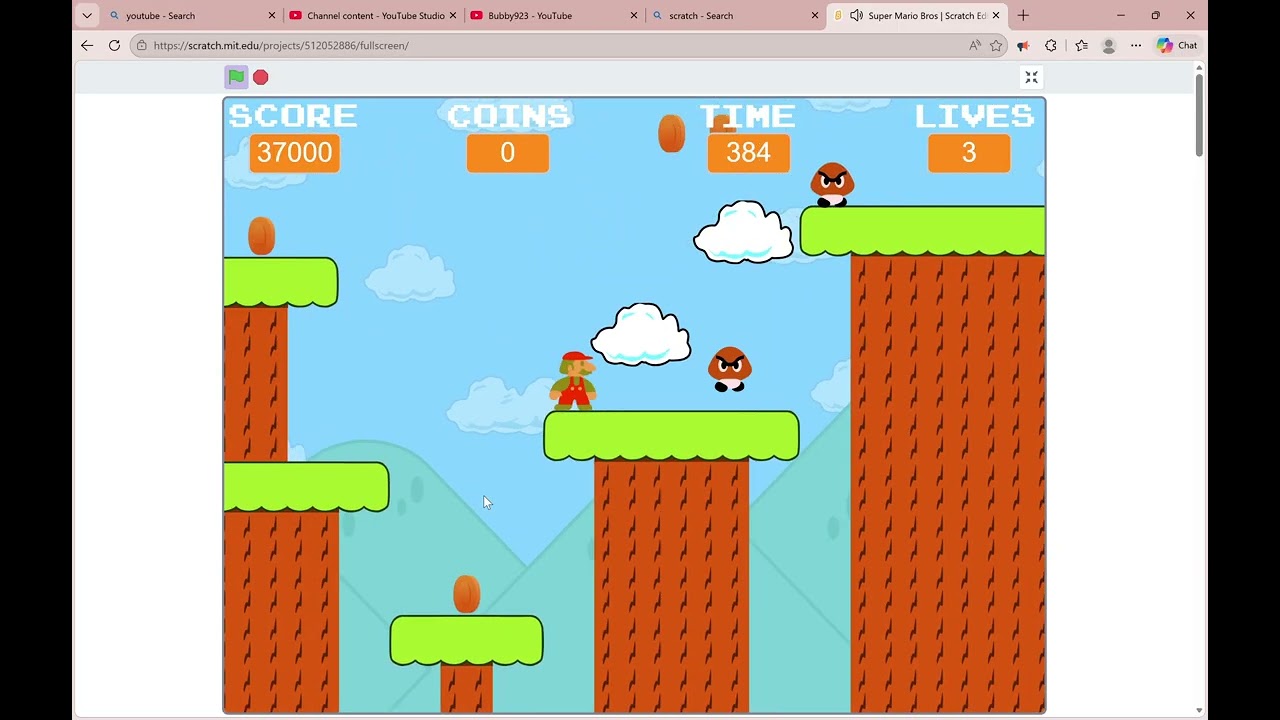Open the browser profile avatar
The height and width of the screenshot is (720, 1280).
click(1108, 45)
